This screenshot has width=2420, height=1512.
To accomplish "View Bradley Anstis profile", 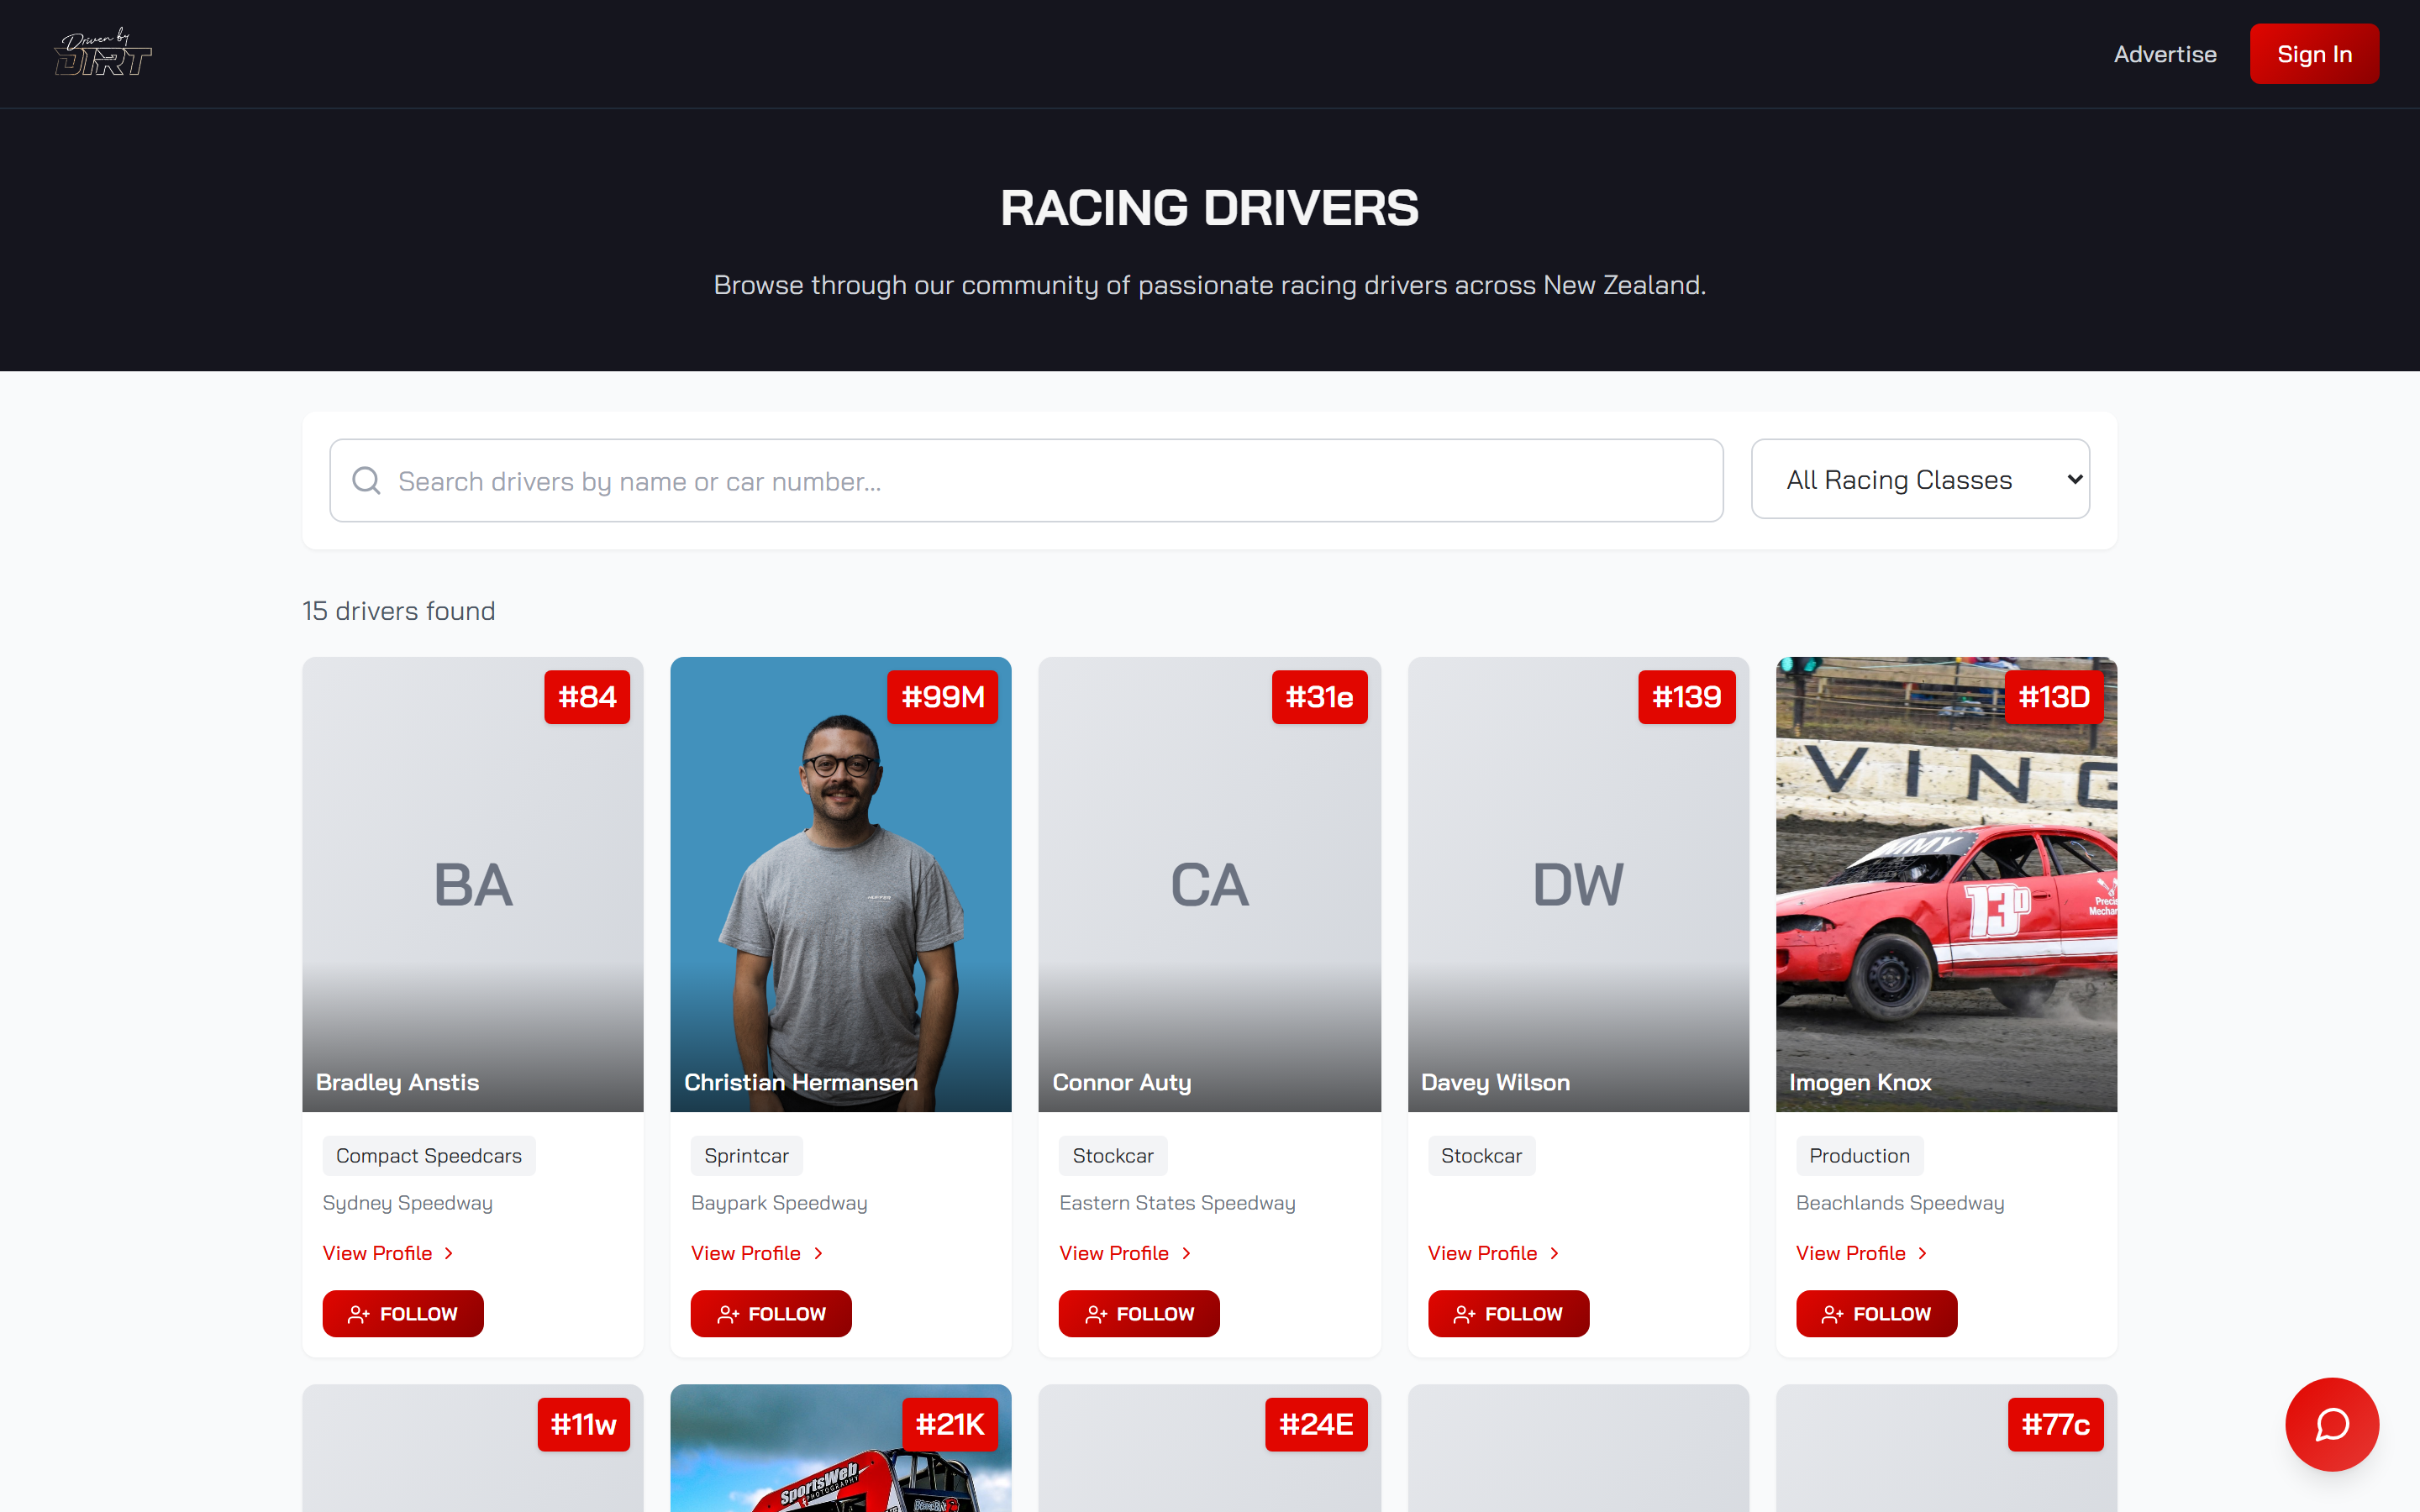I will pos(388,1253).
